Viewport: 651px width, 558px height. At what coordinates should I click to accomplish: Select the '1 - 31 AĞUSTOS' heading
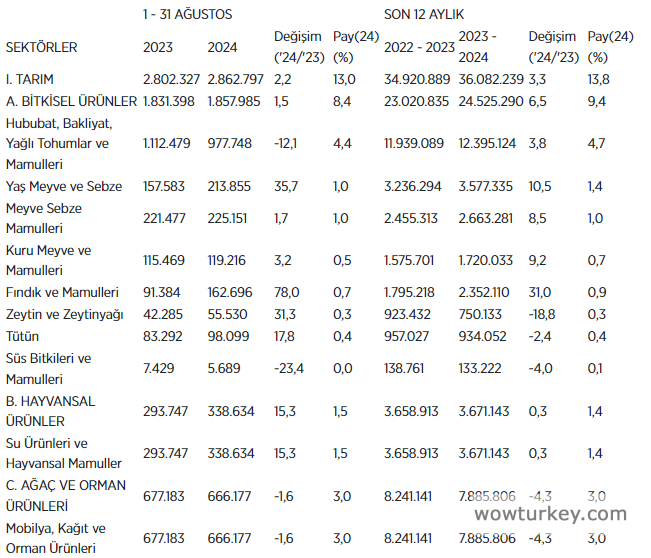(x=188, y=15)
